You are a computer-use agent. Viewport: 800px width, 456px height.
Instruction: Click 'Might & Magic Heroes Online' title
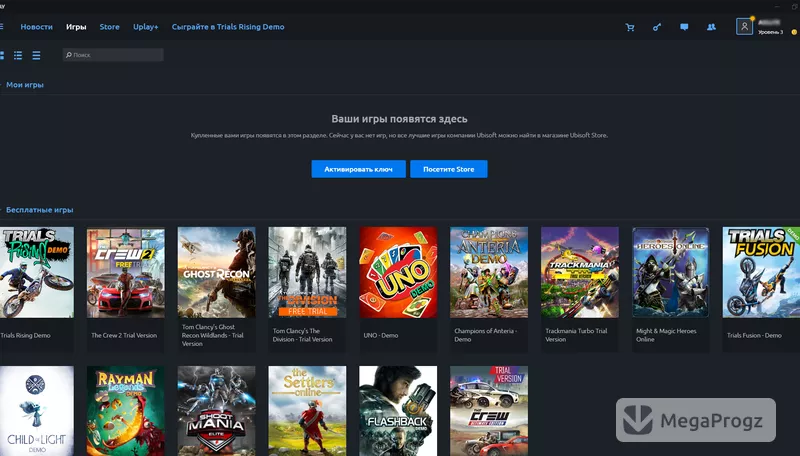click(x=666, y=335)
